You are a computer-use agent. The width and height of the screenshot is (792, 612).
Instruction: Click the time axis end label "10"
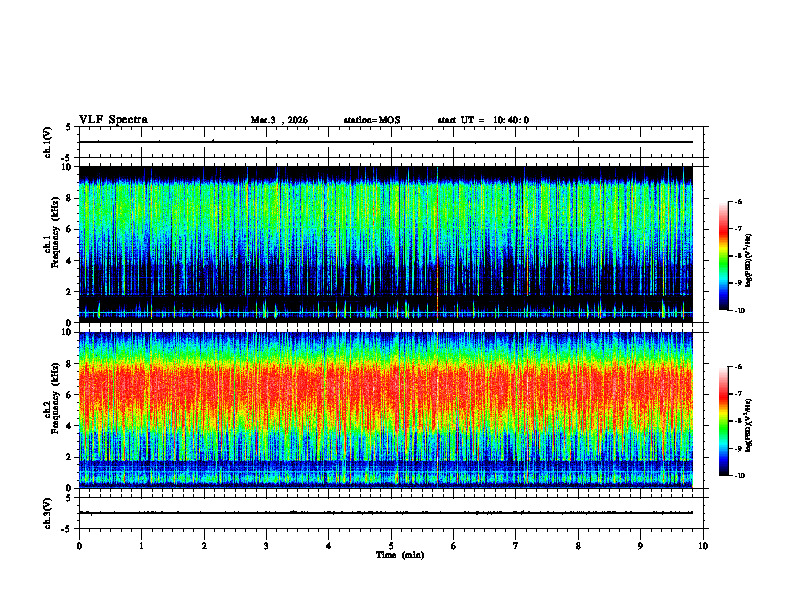(x=703, y=546)
